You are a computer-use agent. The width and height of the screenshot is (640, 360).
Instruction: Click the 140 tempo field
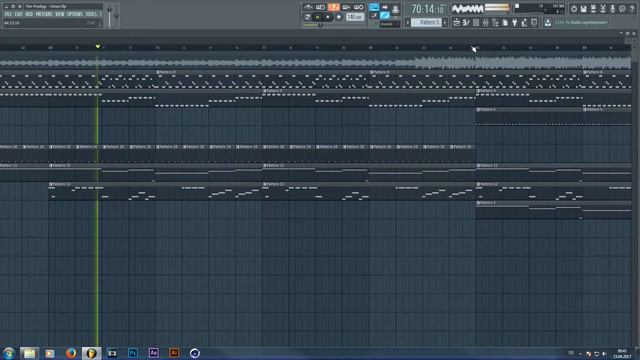click(x=355, y=17)
